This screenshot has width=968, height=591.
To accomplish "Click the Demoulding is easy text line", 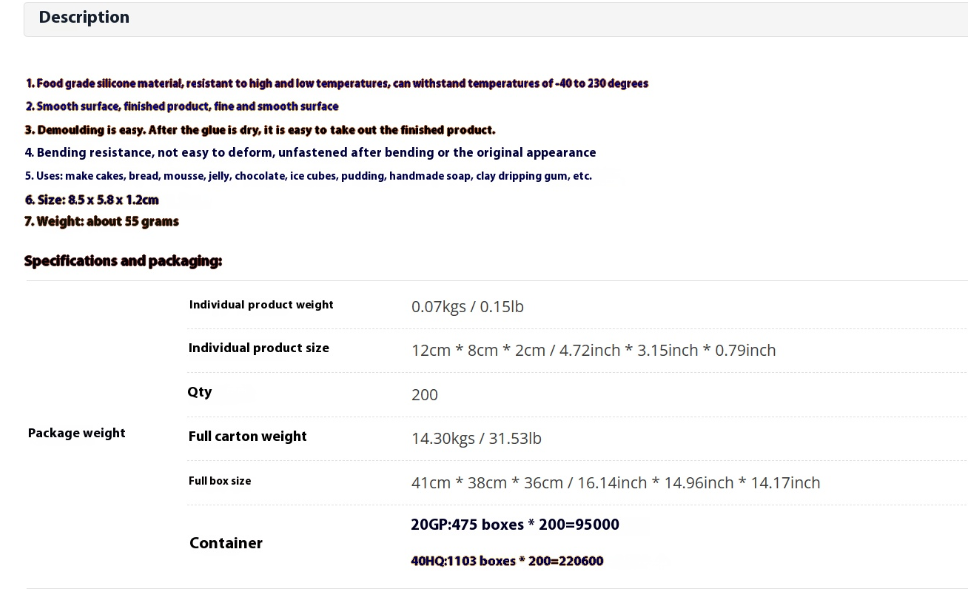I will click(260, 130).
